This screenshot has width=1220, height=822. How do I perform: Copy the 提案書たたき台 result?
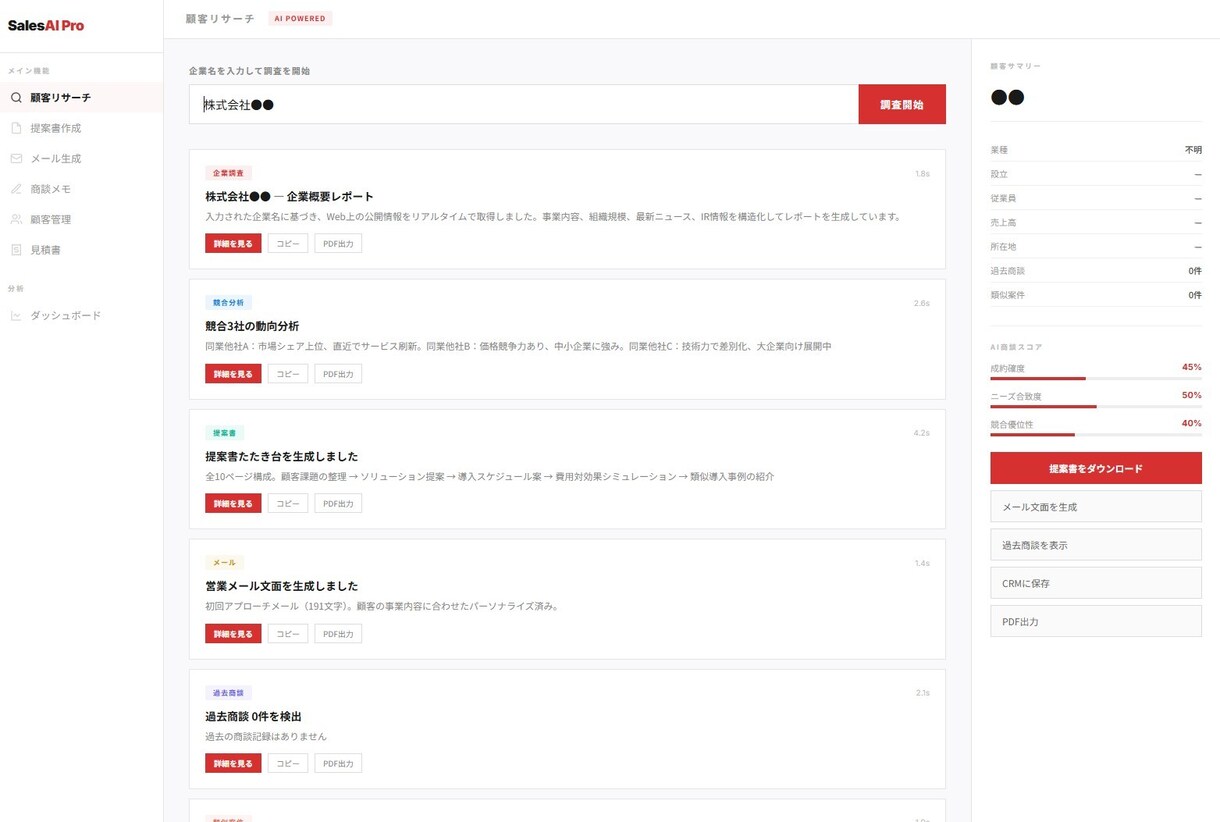(288, 503)
